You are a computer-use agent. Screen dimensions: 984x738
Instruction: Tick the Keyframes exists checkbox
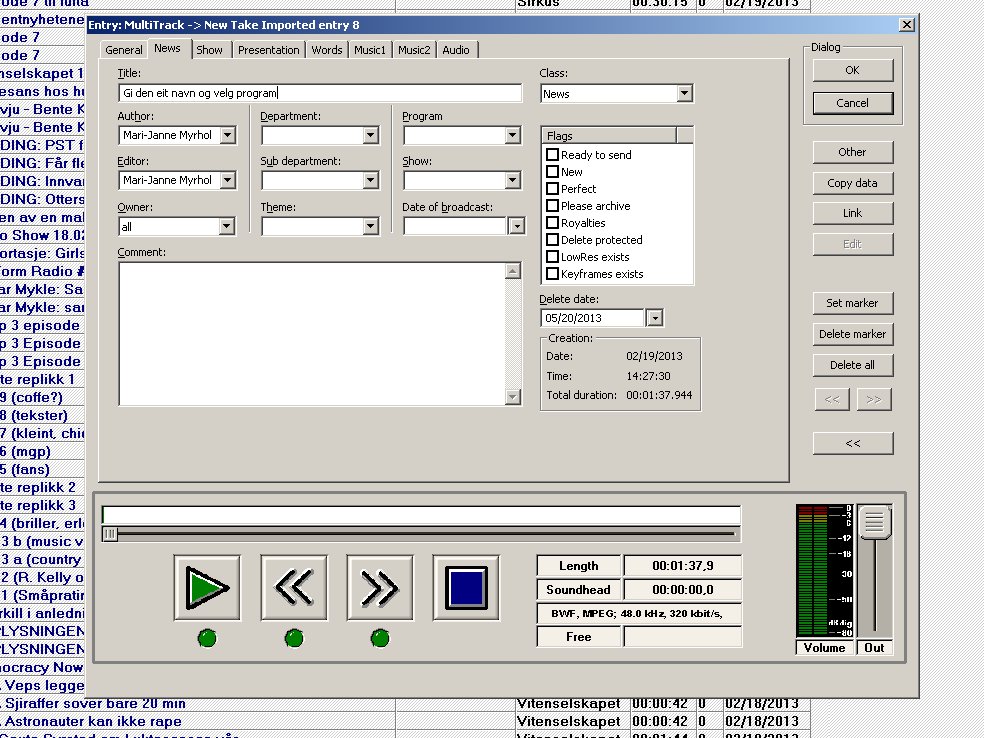click(x=552, y=273)
